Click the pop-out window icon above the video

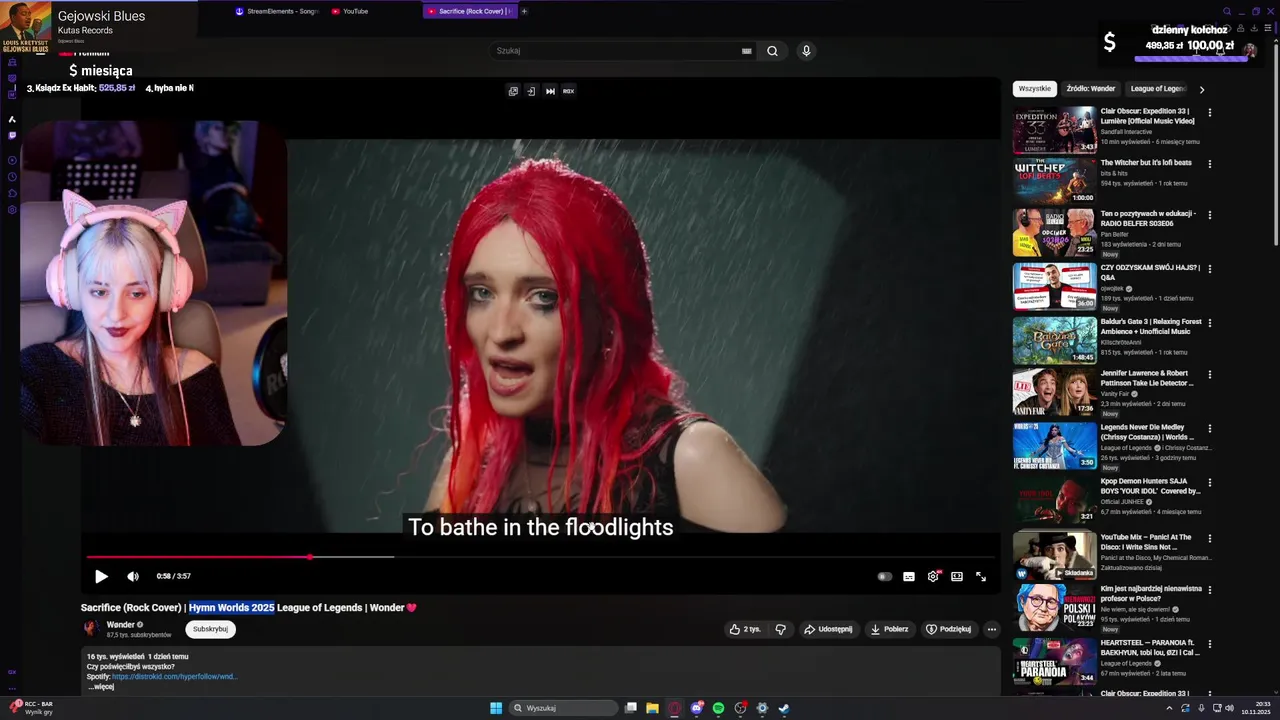tap(513, 91)
